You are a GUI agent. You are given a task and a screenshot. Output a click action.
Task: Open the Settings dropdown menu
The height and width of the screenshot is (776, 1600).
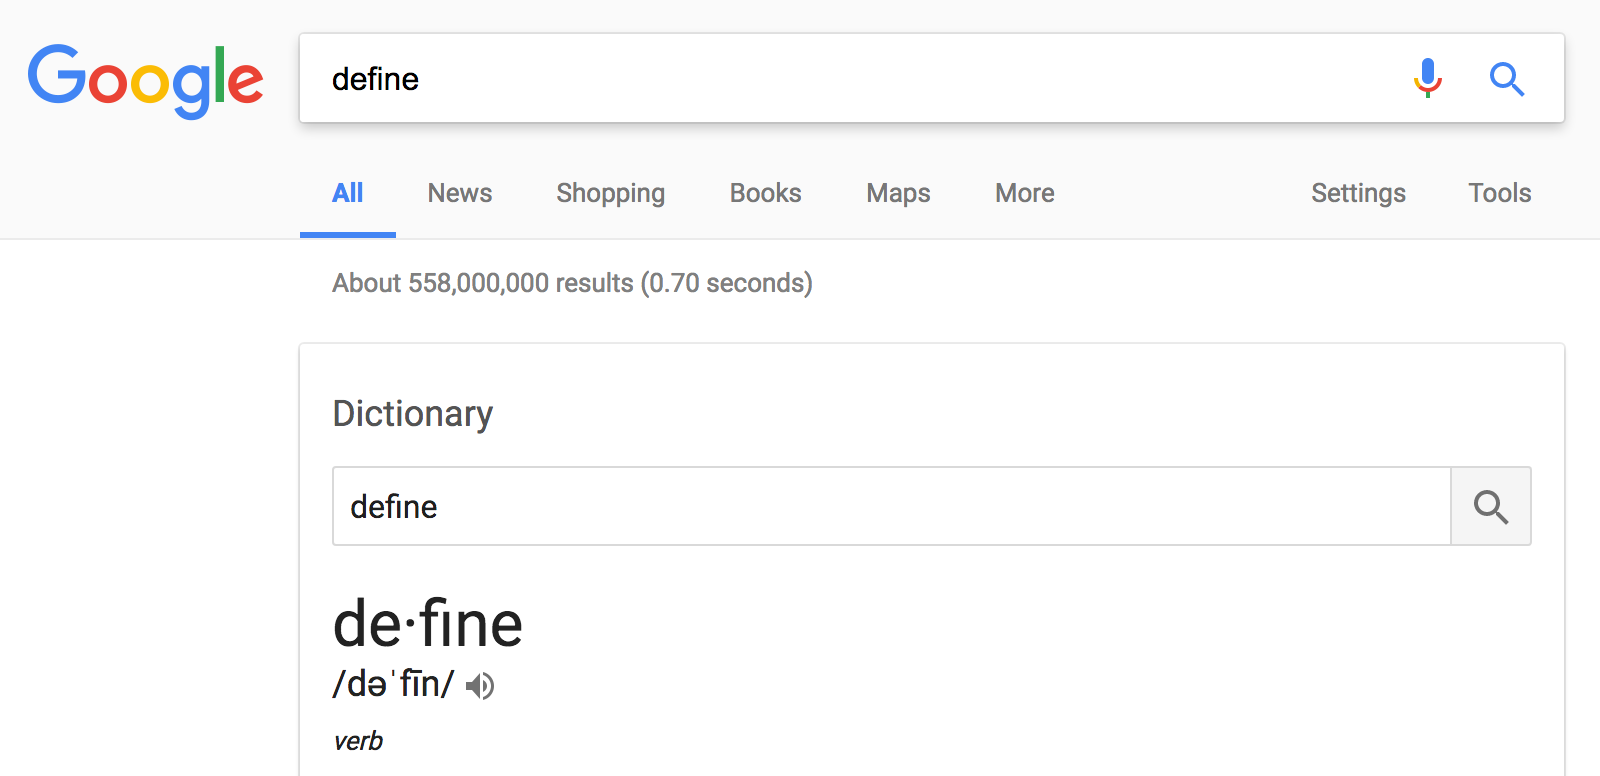(1358, 193)
